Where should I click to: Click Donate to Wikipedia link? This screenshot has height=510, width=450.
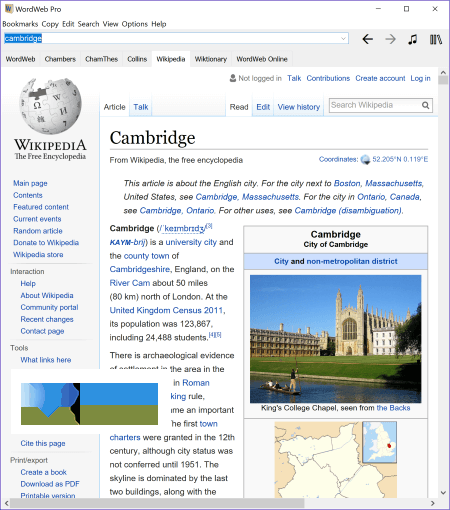(x=46, y=243)
